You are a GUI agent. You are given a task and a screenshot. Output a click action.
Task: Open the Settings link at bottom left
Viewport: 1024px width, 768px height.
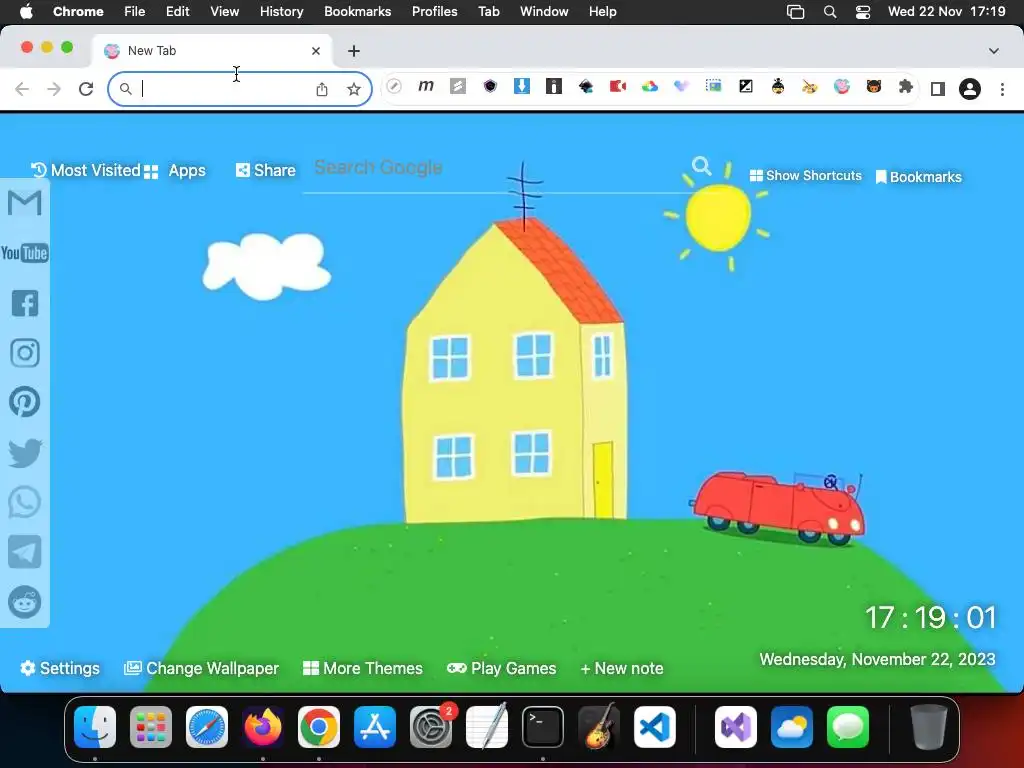click(60, 668)
